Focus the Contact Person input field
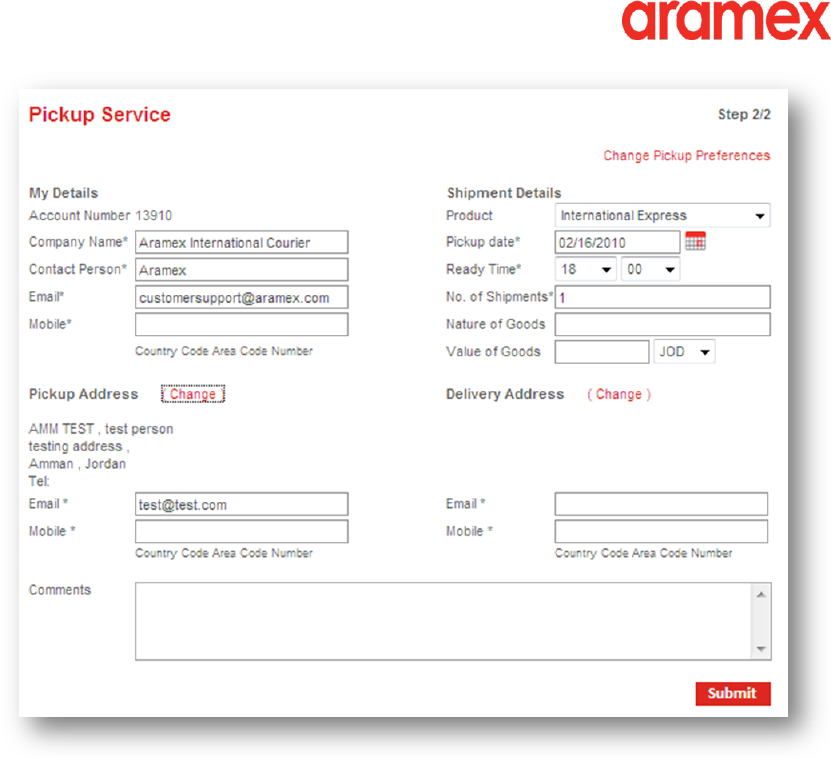Image resolution: width=831 pixels, height=758 pixels. coord(242,270)
